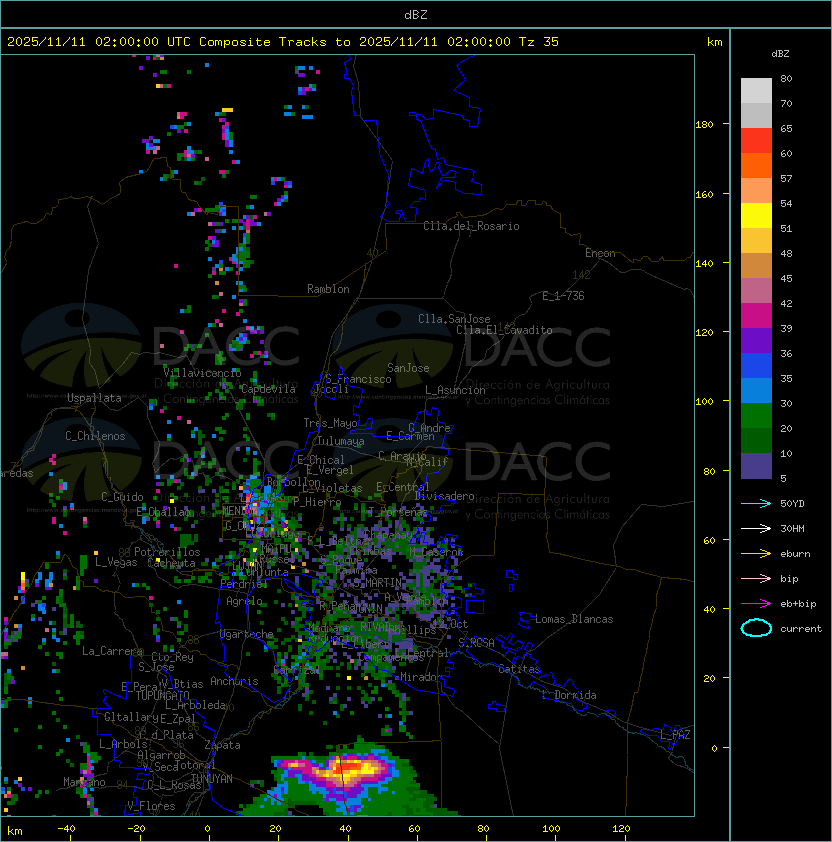
Task: Pick the magenta 39–42 dBZ swatch
Action: [756, 316]
